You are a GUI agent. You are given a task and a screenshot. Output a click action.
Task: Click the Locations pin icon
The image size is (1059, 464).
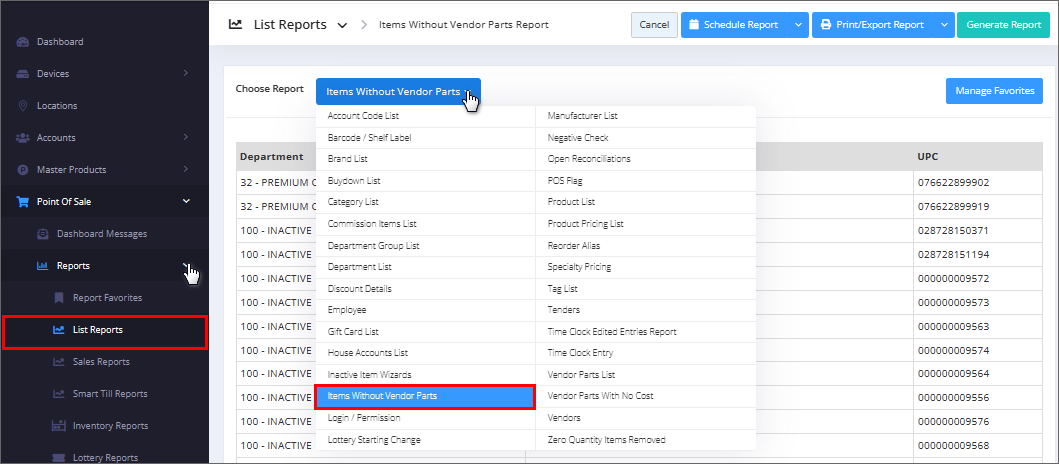tap(23, 106)
